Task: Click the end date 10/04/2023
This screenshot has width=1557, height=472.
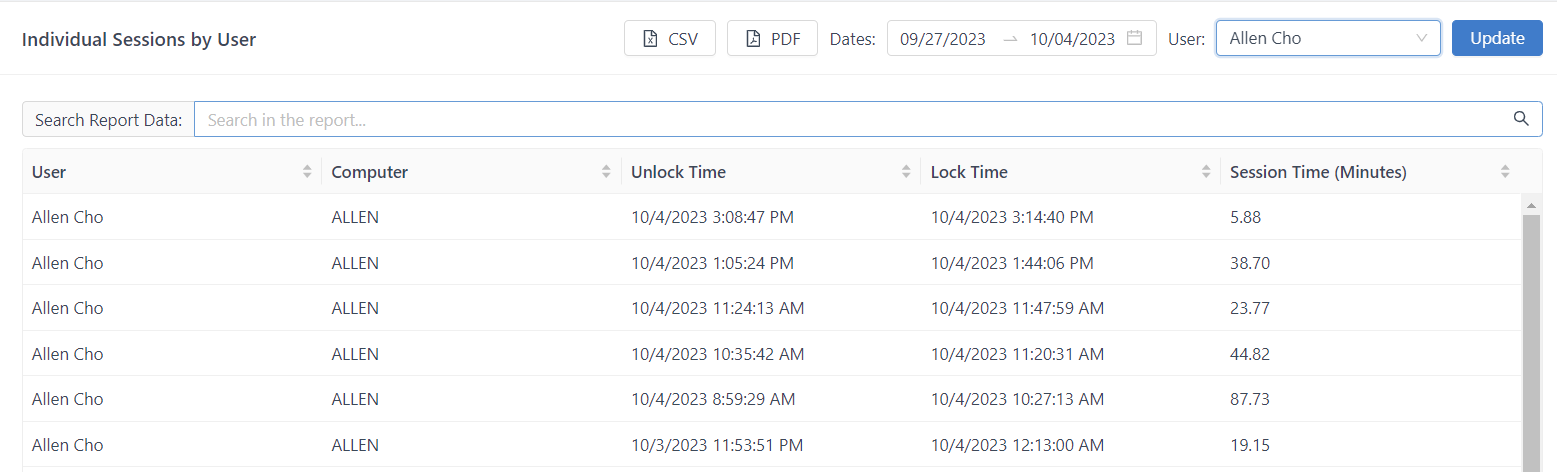Action: coord(1072,39)
